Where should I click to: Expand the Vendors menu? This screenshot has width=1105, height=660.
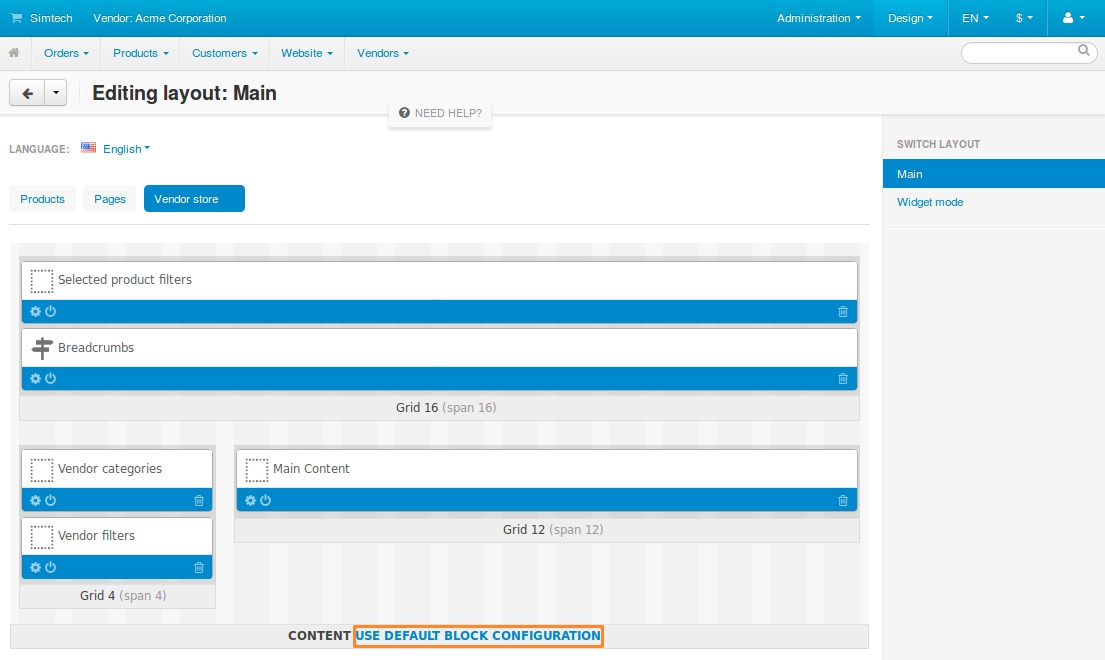[x=383, y=53]
